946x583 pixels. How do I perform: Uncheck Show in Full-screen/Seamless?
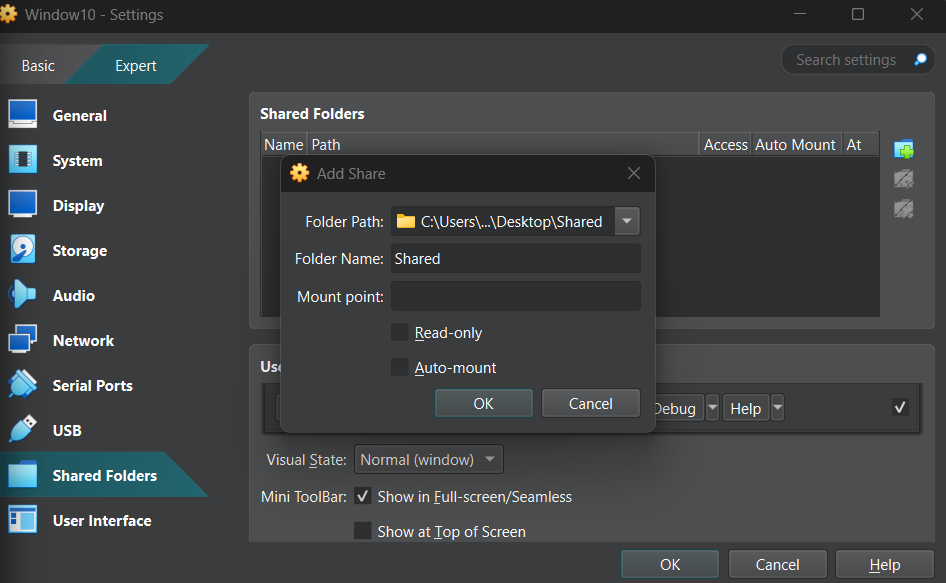click(x=363, y=496)
